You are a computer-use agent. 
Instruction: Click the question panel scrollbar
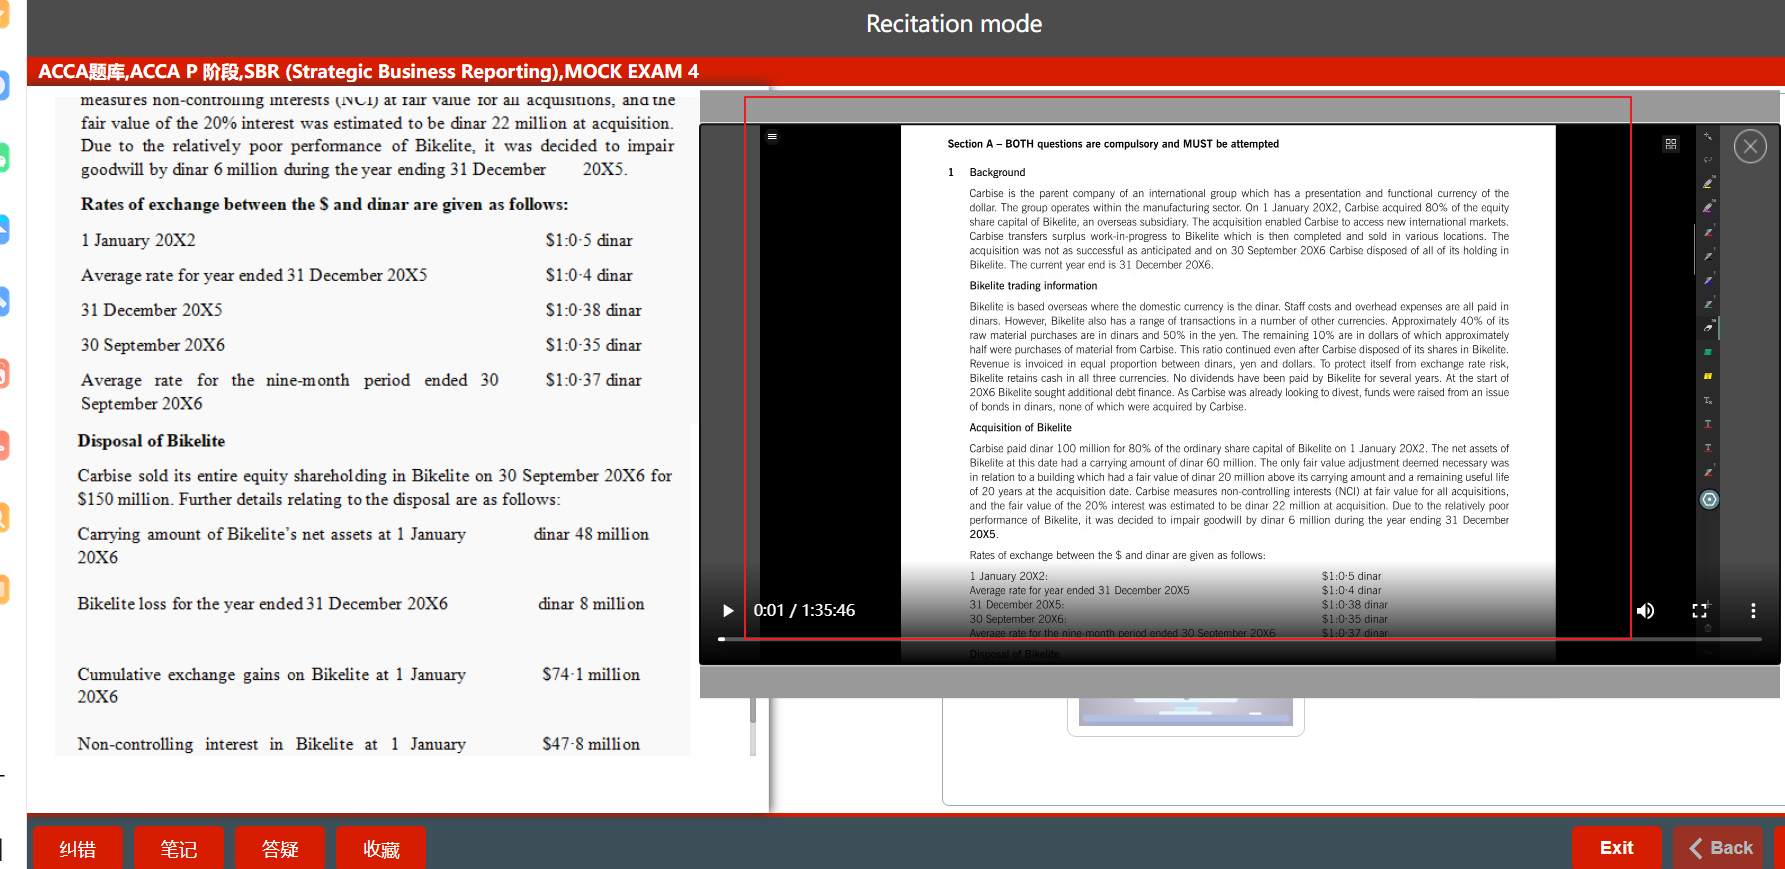[752, 710]
